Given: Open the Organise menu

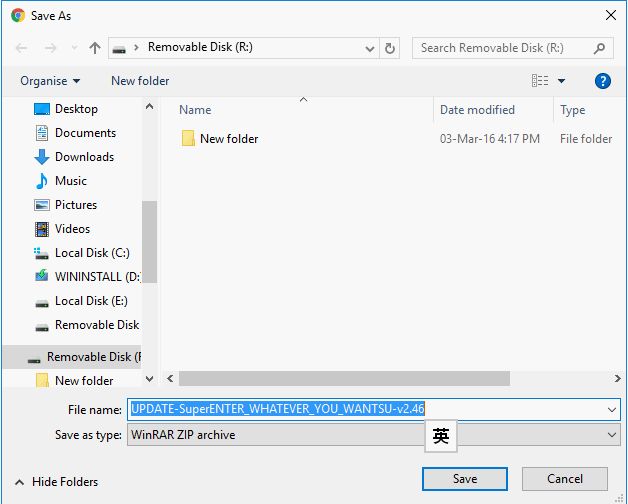Looking at the screenshot, I should 50,81.
